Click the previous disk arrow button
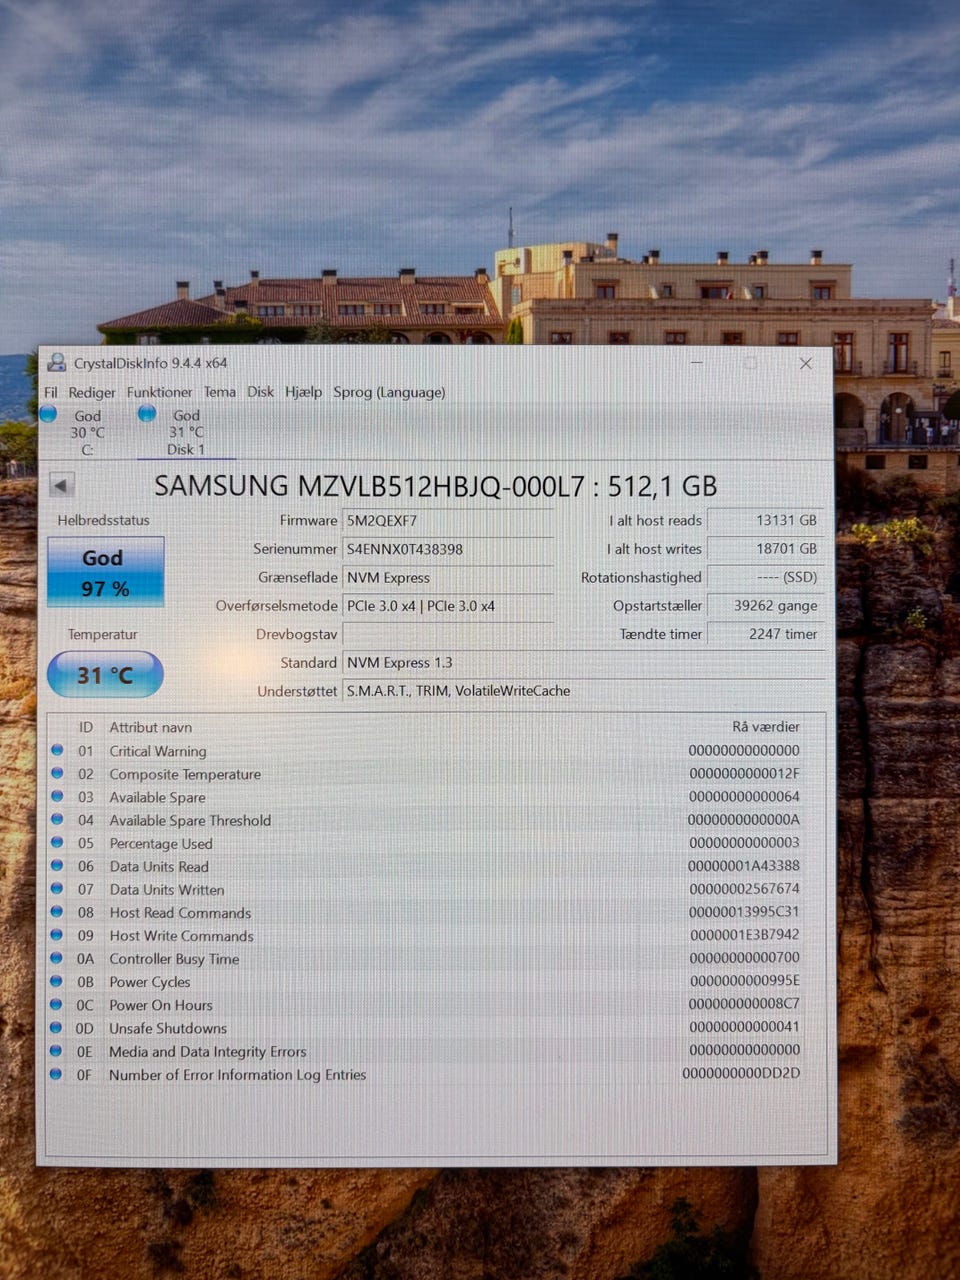Viewport: 960px width, 1280px height. click(x=62, y=486)
